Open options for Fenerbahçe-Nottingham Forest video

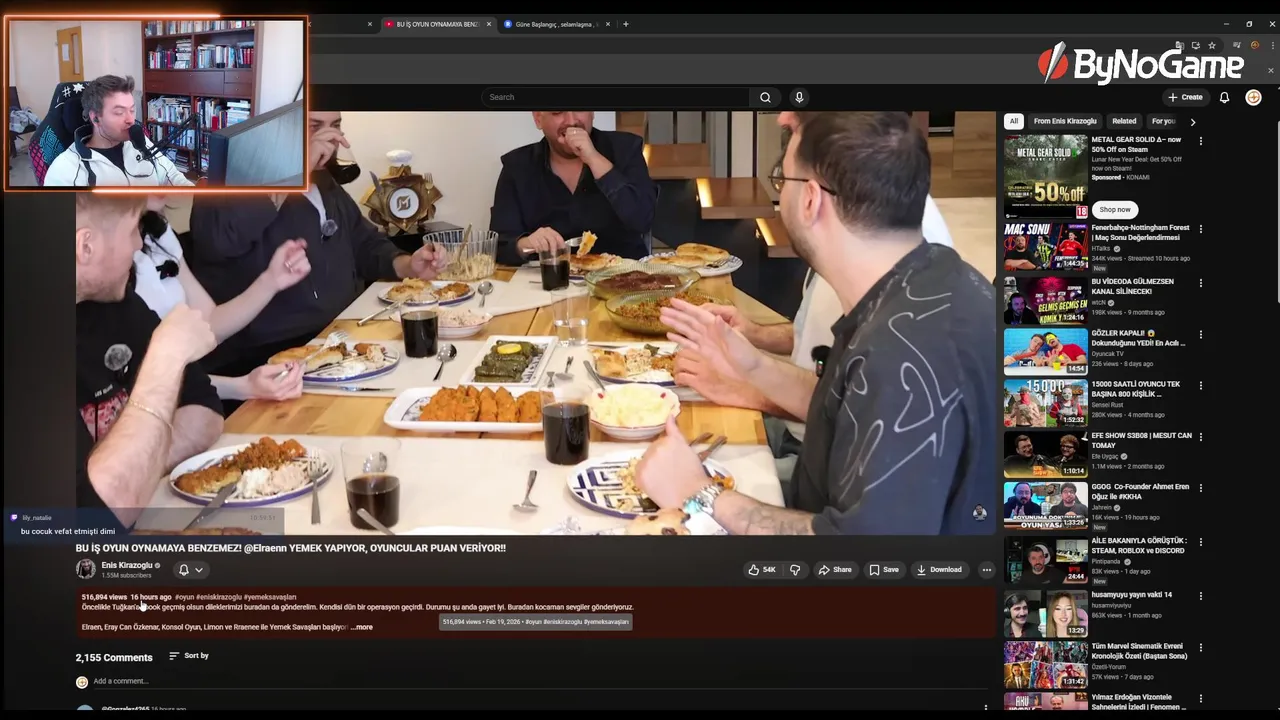click(x=1201, y=230)
